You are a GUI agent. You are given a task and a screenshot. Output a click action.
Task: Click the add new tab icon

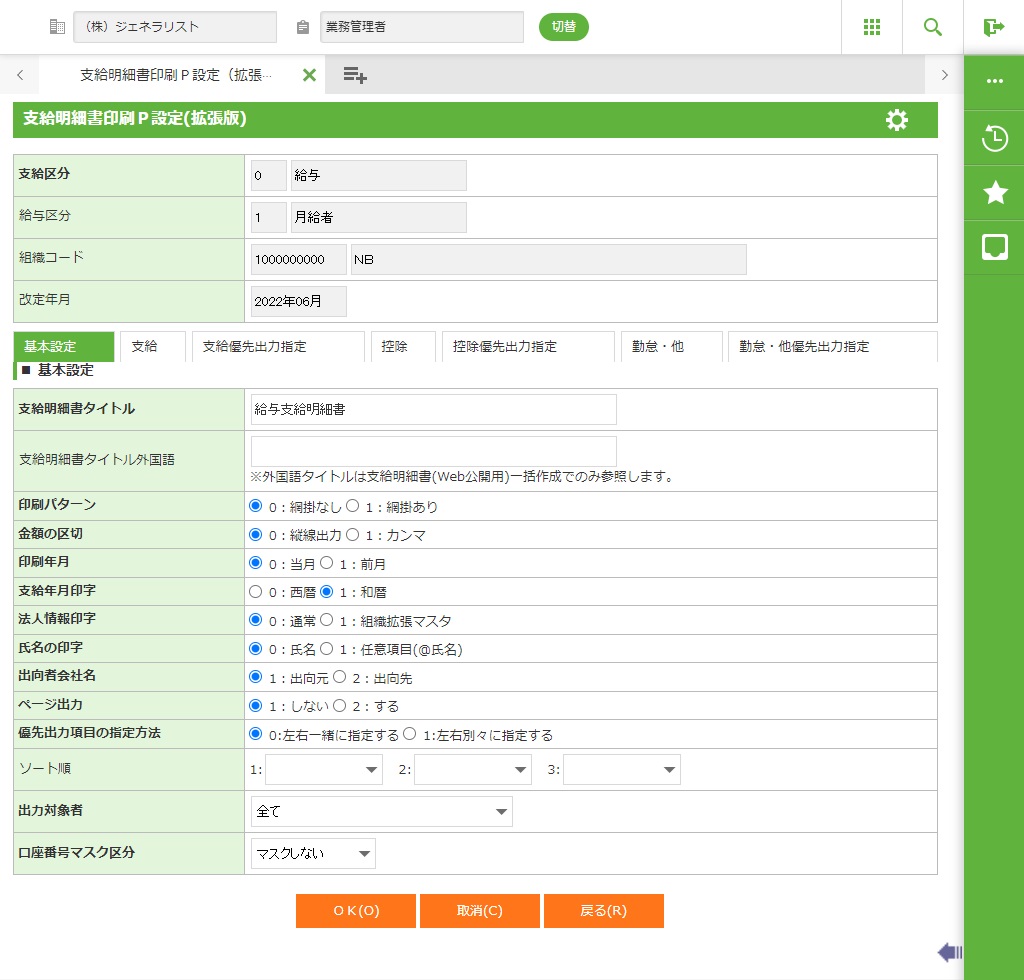355,75
